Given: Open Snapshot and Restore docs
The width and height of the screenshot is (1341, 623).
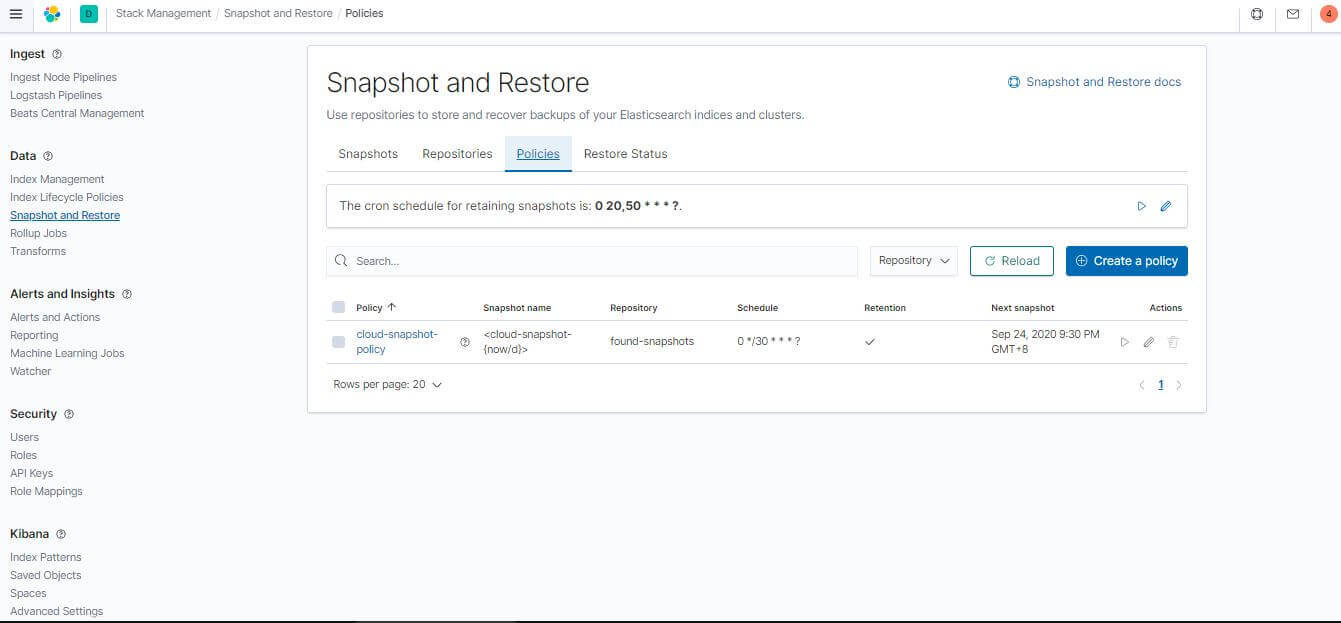Looking at the screenshot, I should click(x=1095, y=81).
